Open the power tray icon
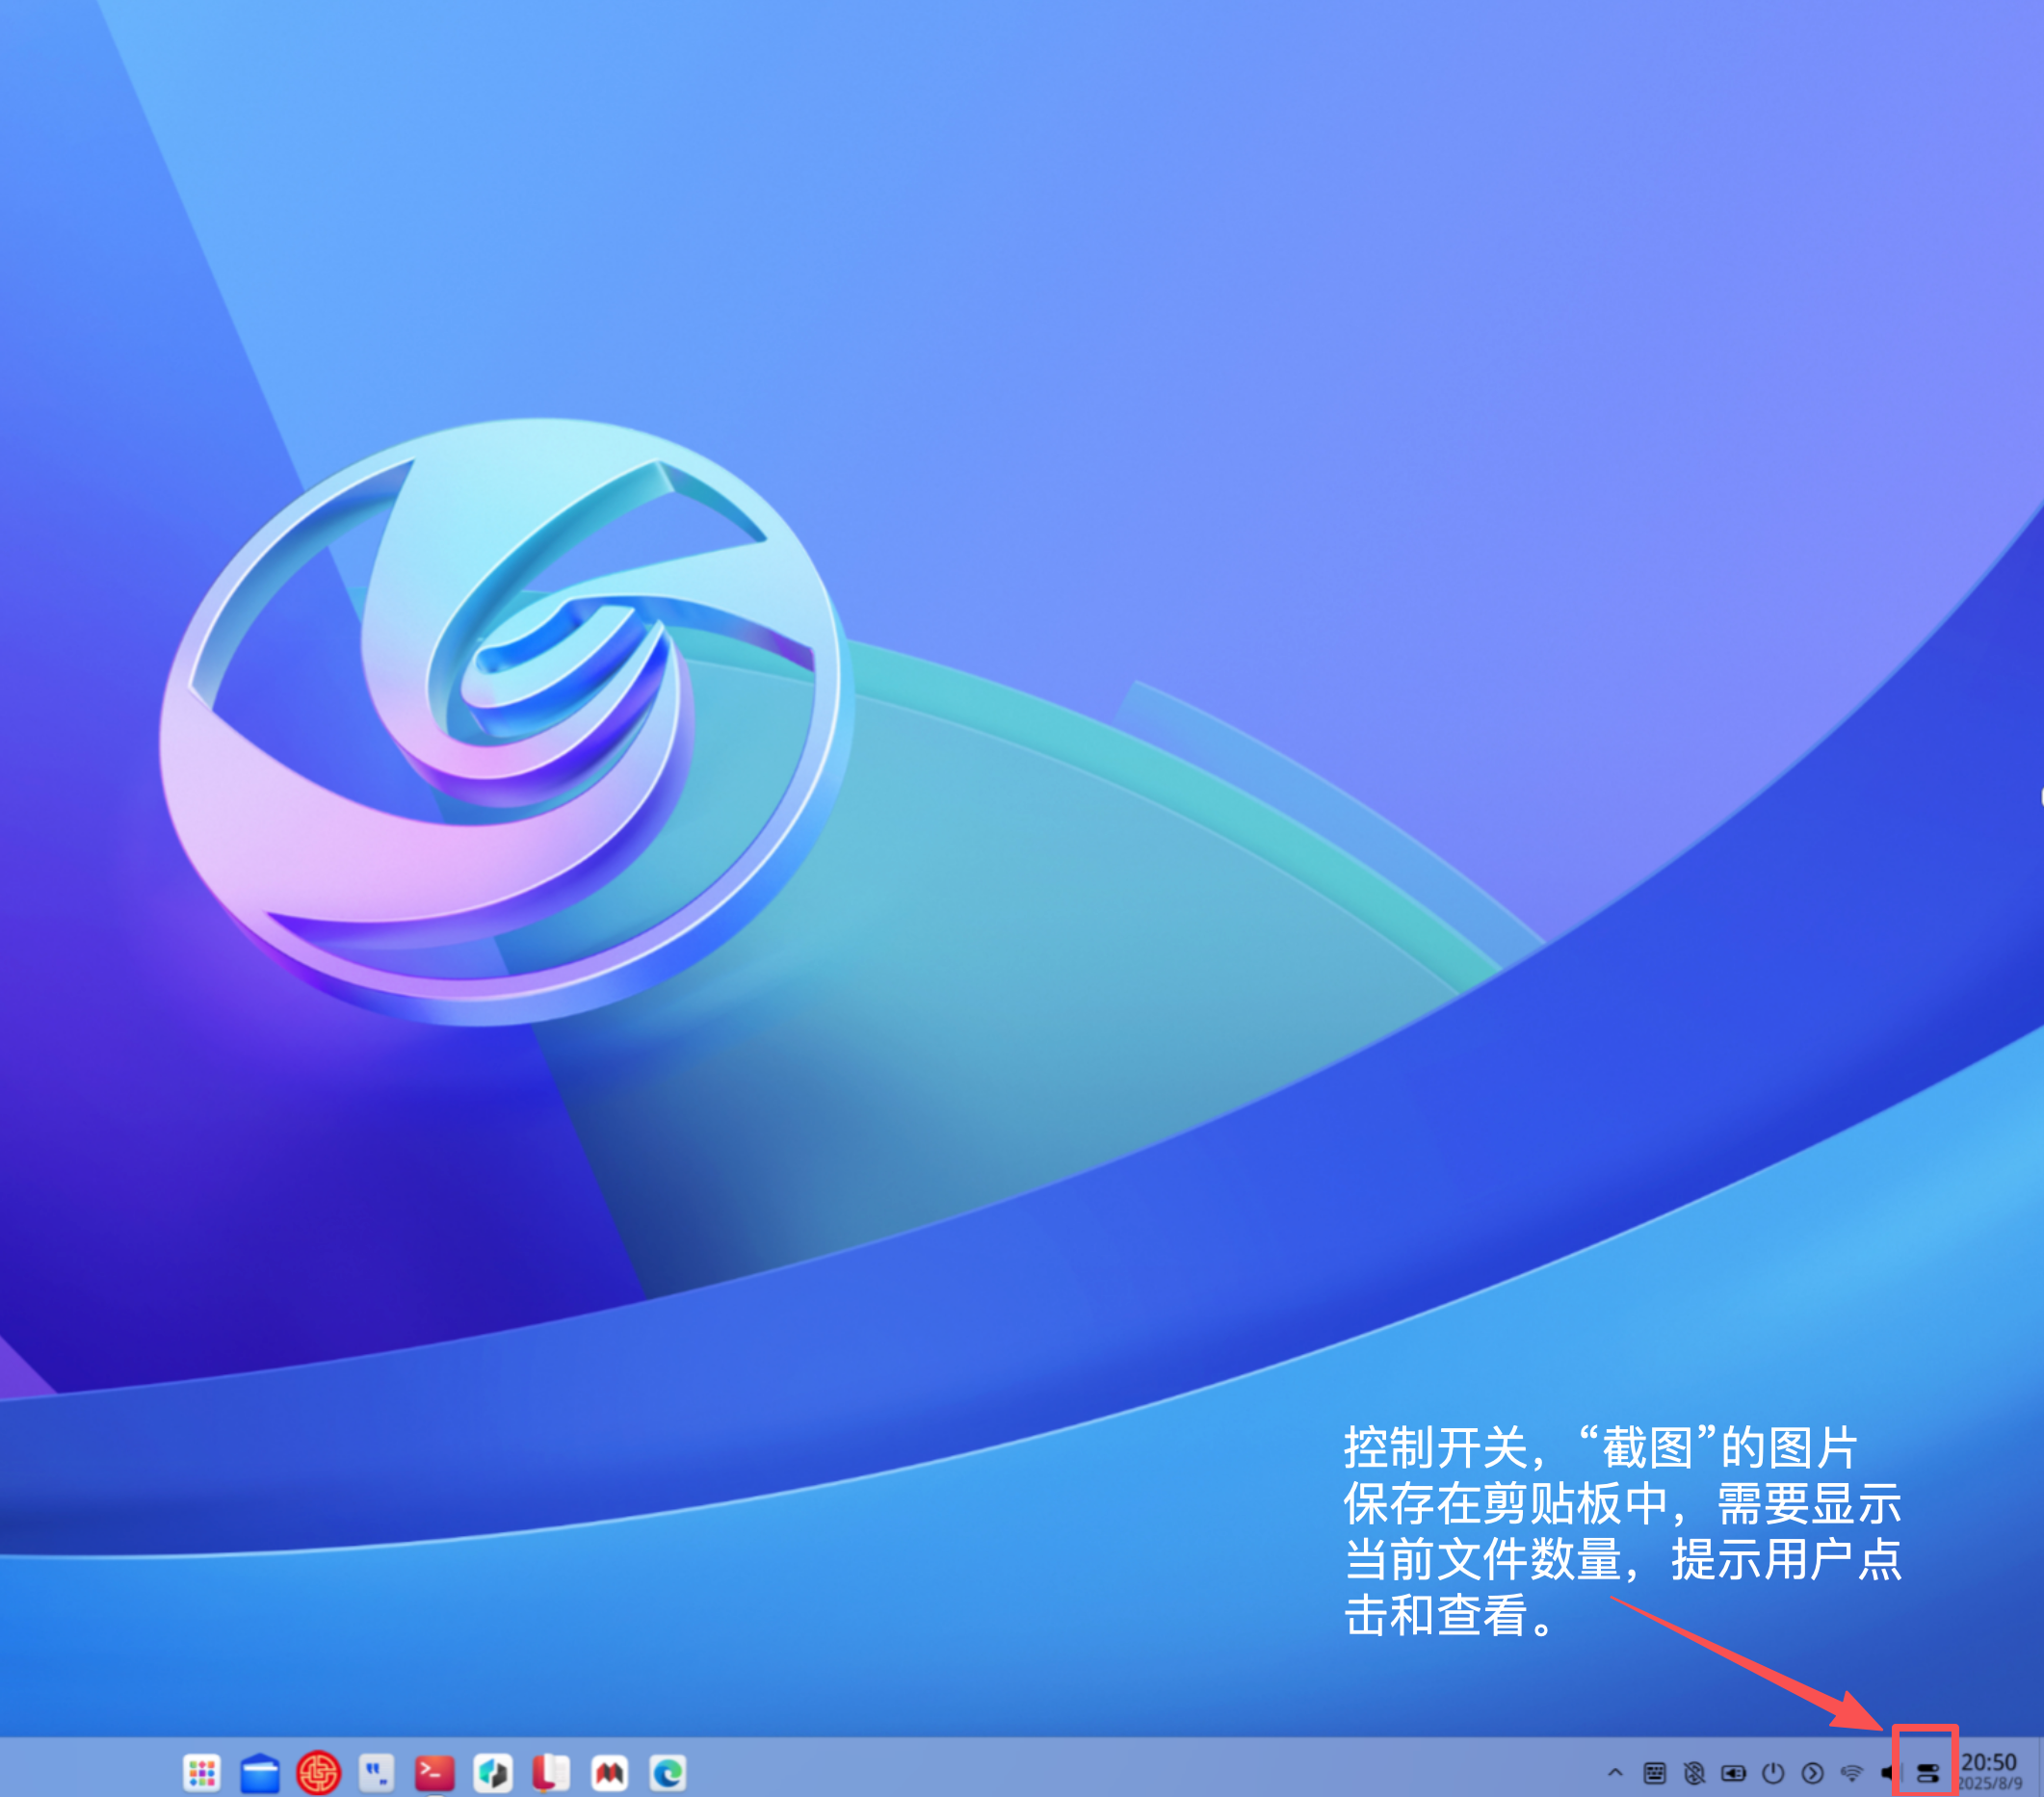The height and width of the screenshot is (1797, 2044). 1773,1772
